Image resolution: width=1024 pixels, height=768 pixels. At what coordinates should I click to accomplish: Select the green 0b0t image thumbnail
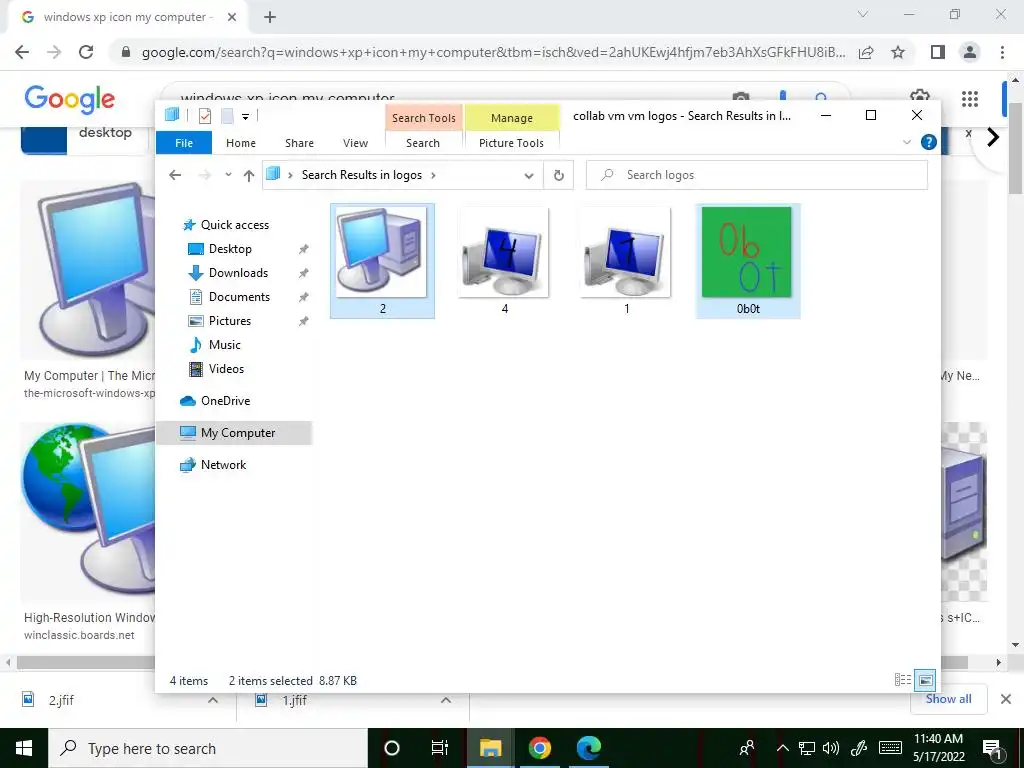tap(748, 261)
